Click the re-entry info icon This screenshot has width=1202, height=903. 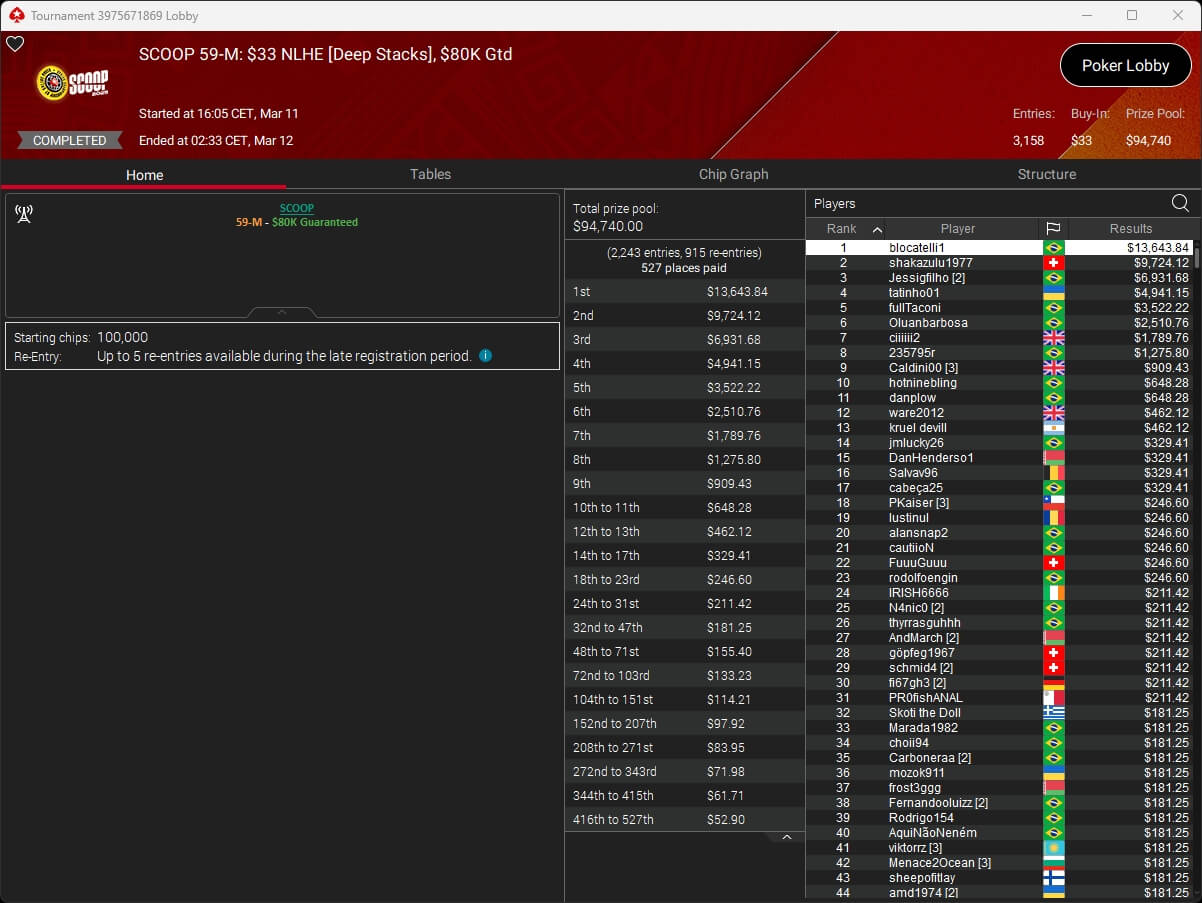coord(485,356)
